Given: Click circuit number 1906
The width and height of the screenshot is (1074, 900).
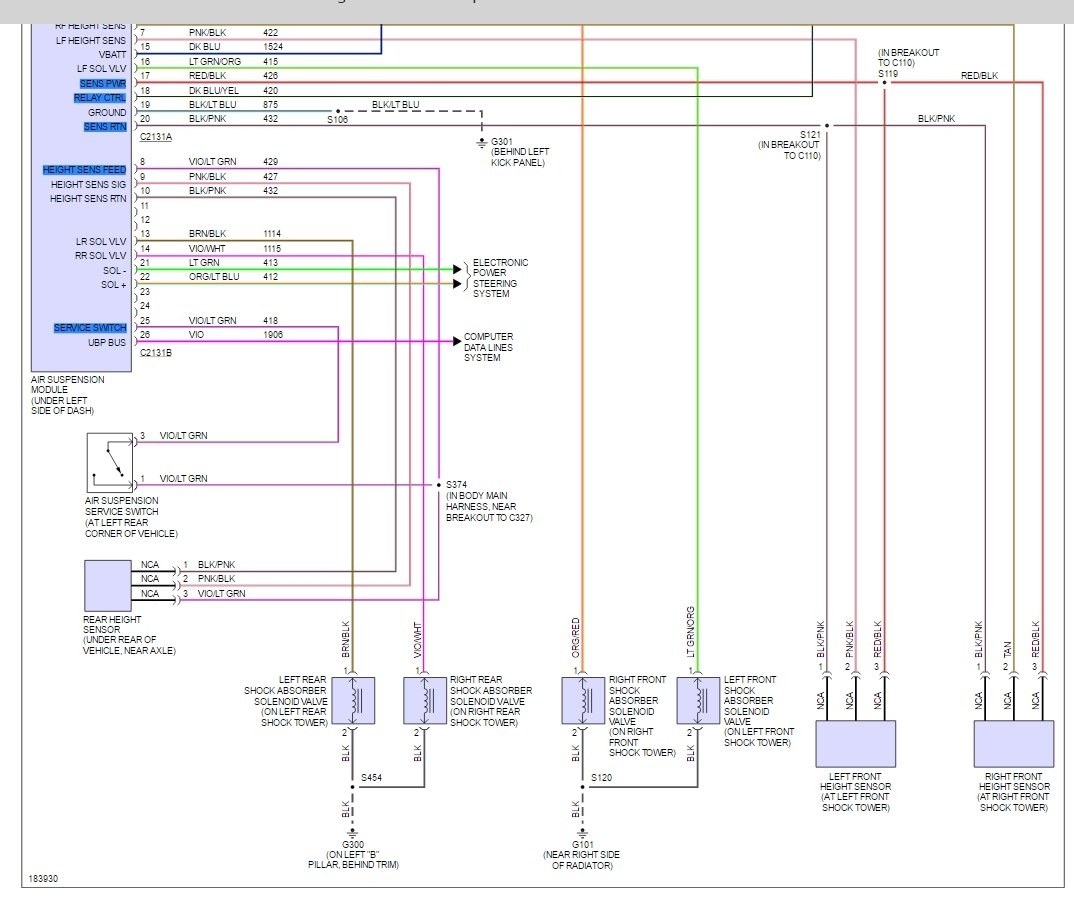Looking at the screenshot, I should 273,334.
